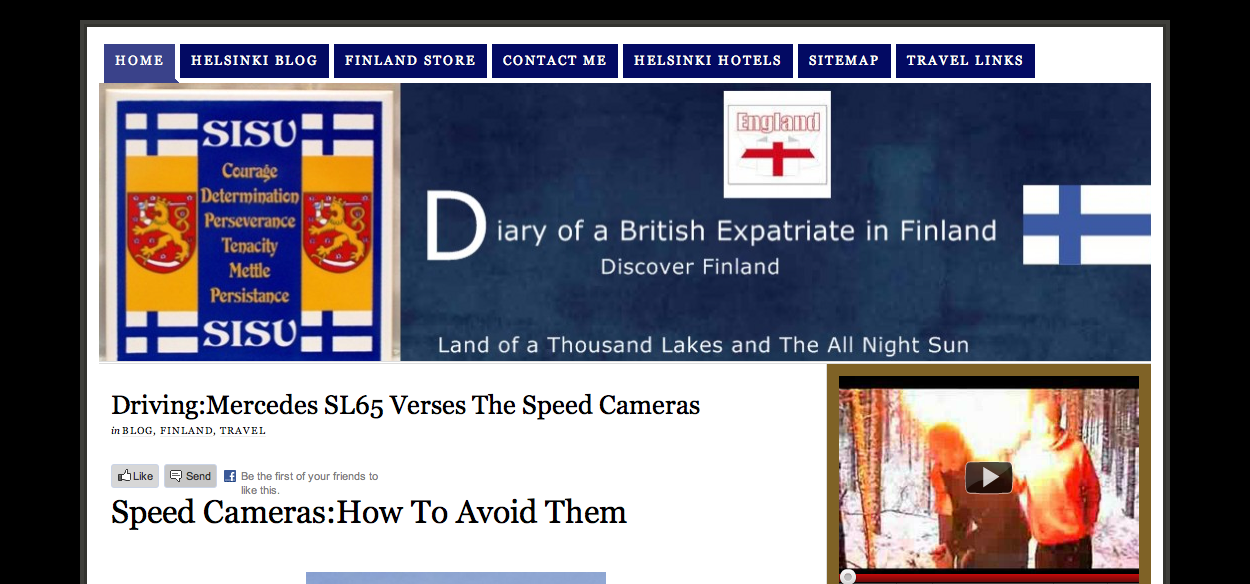
Task: Open the Travel Links menu item
Action: (x=965, y=61)
